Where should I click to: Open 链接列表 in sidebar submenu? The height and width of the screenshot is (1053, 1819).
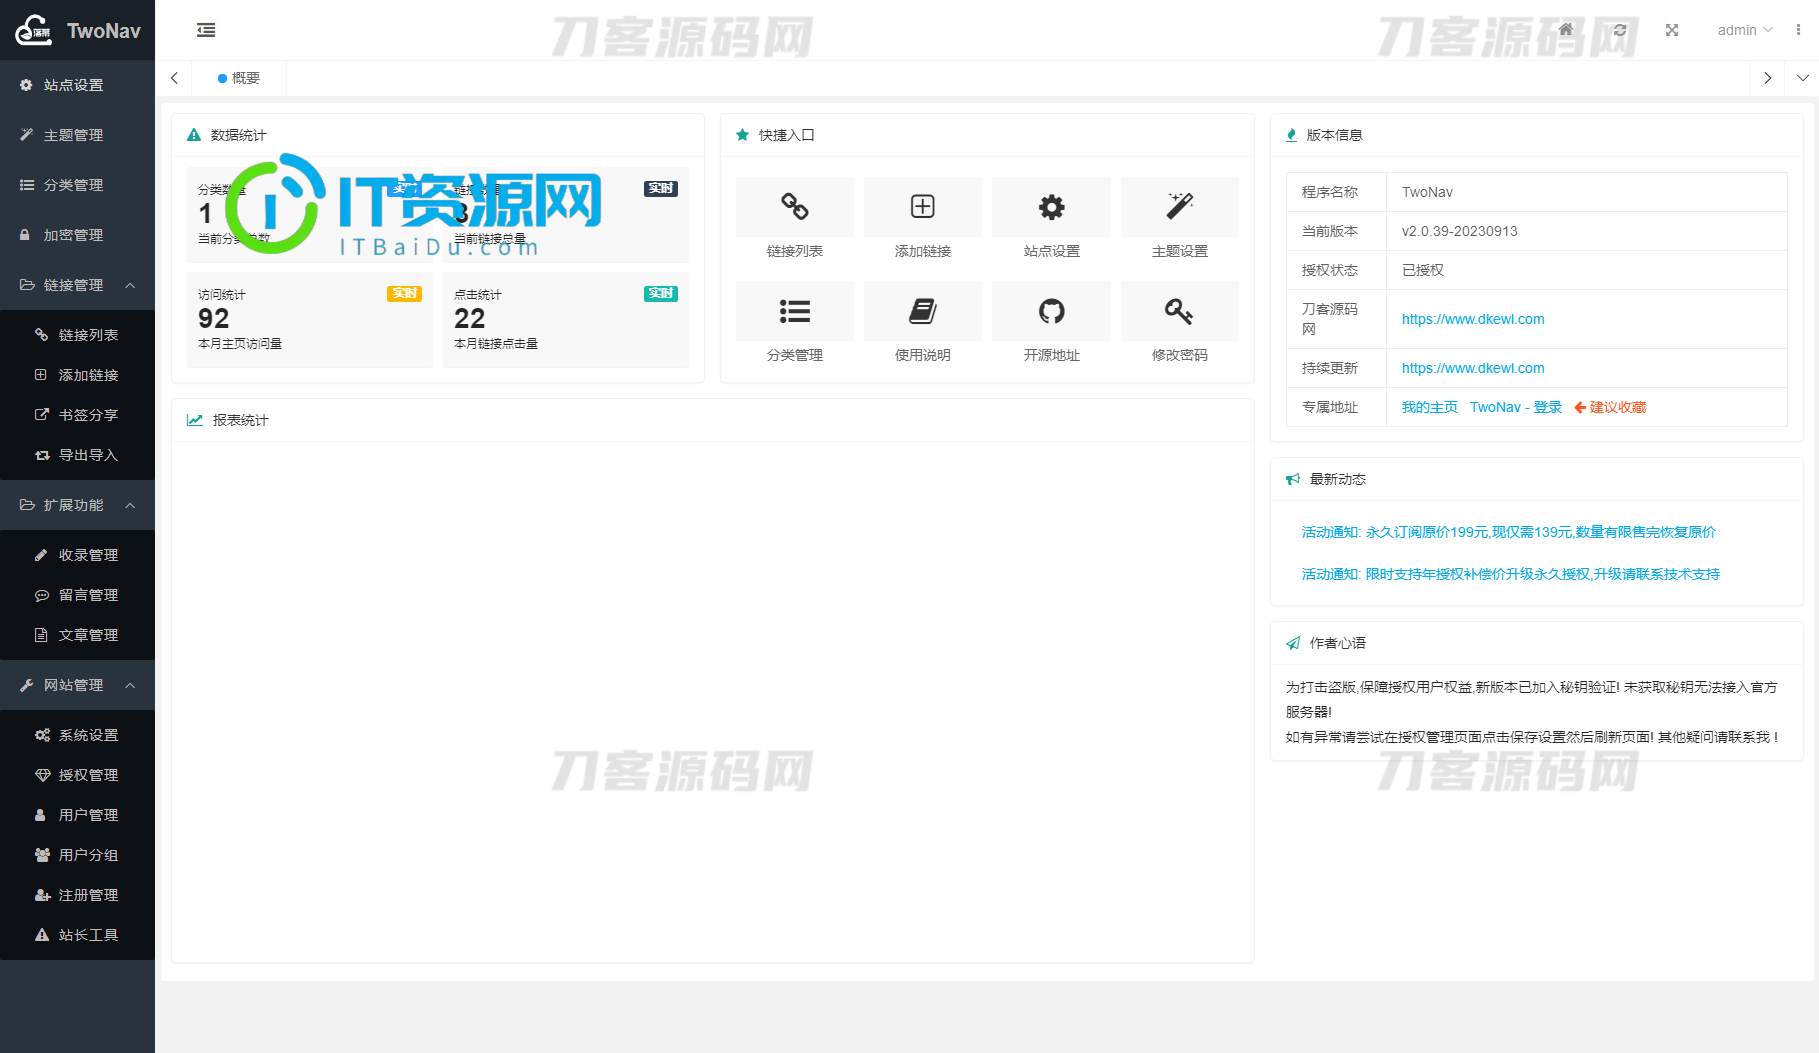point(77,335)
